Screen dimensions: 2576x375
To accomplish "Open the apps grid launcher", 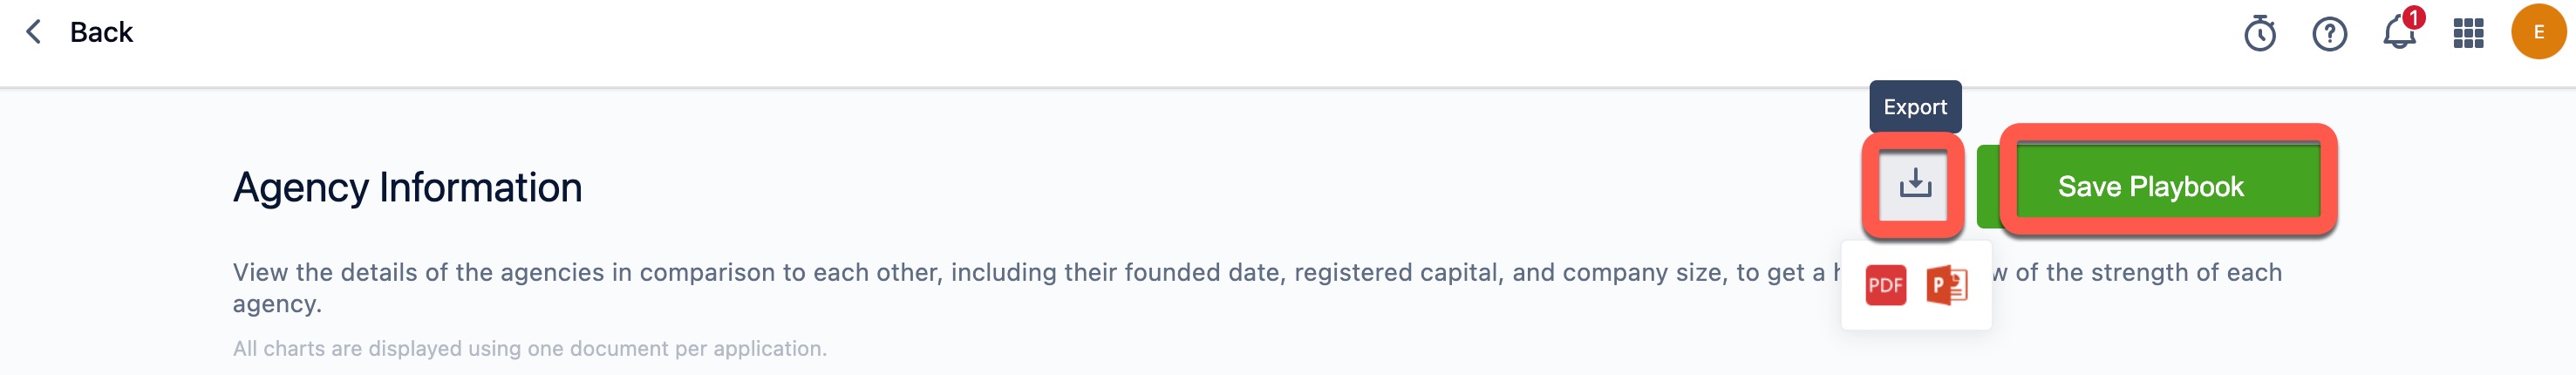I will point(2468,34).
